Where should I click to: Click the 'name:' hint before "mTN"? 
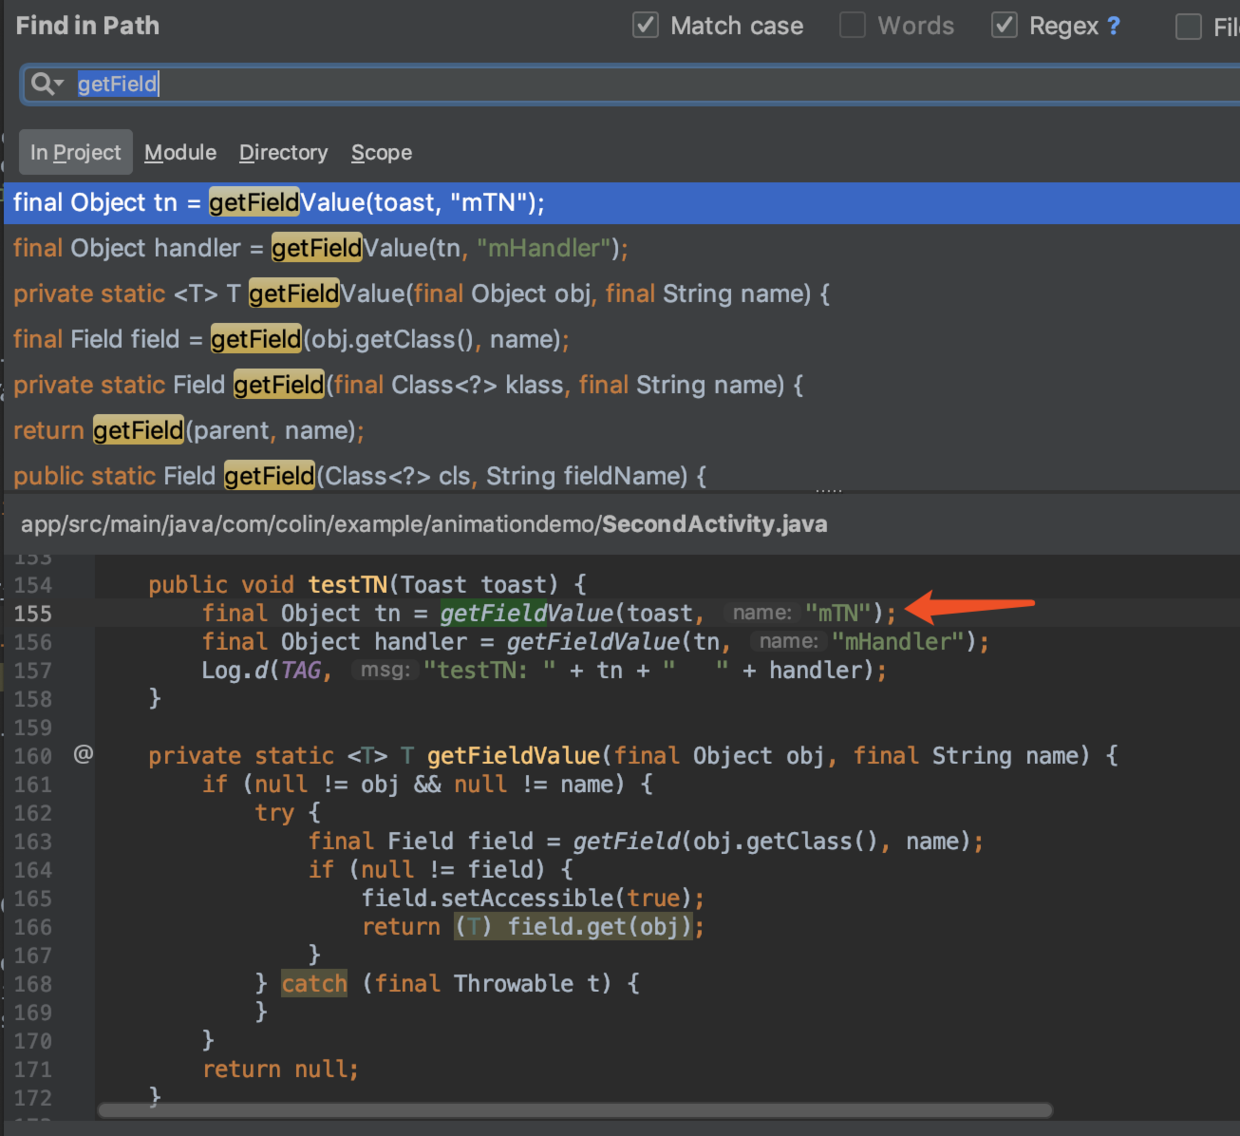[x=762, y=613]
